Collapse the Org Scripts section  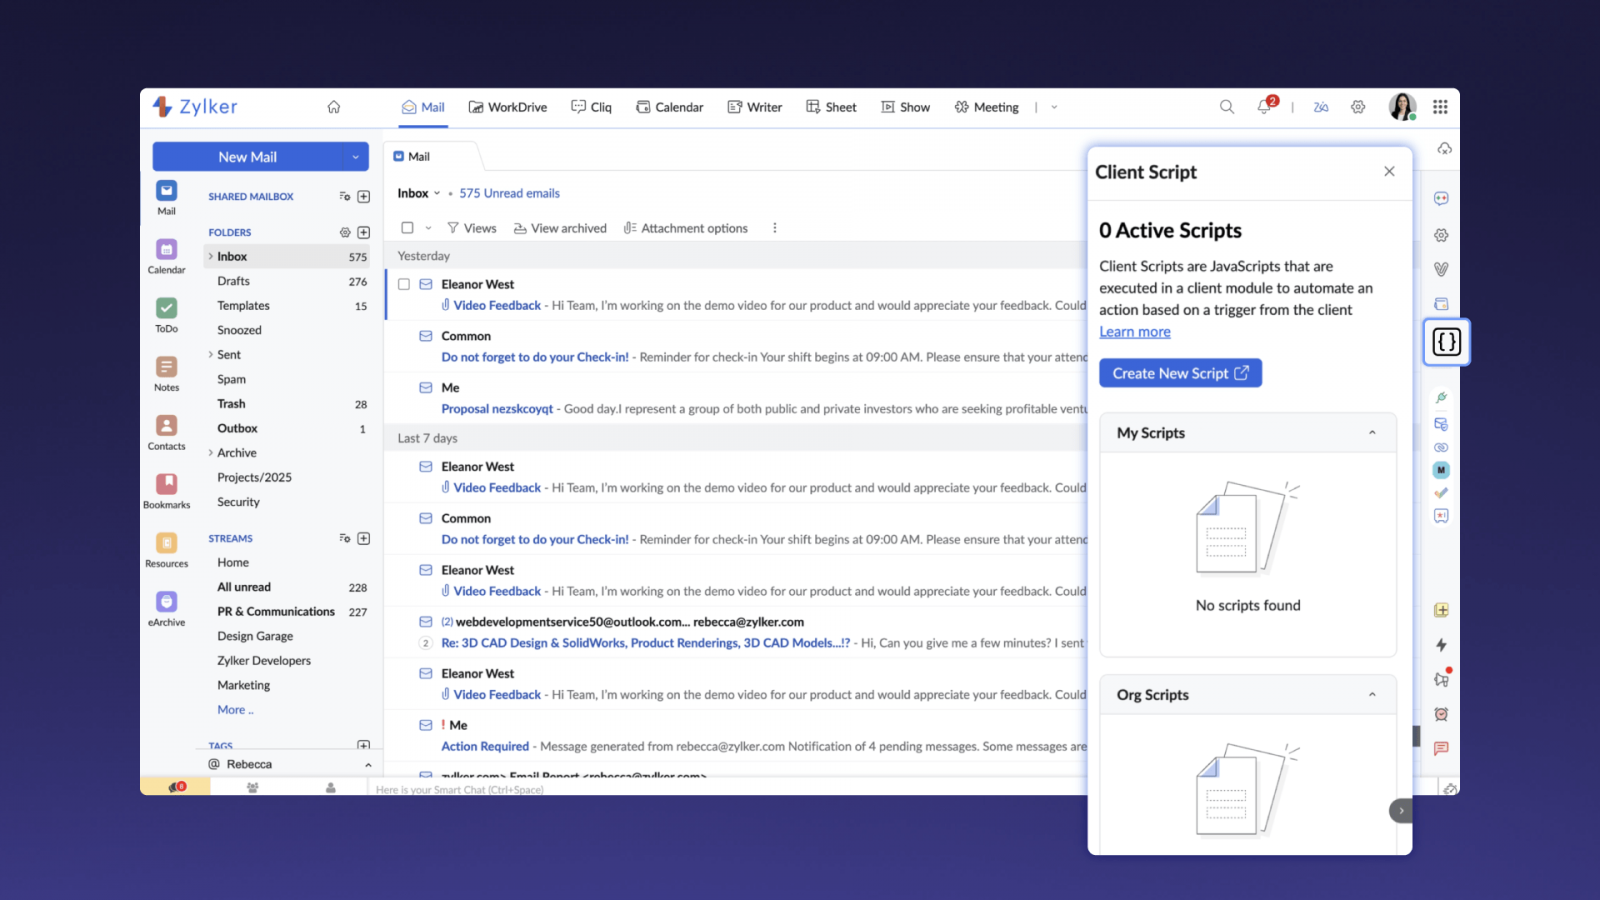click(x=1372, y=695)
